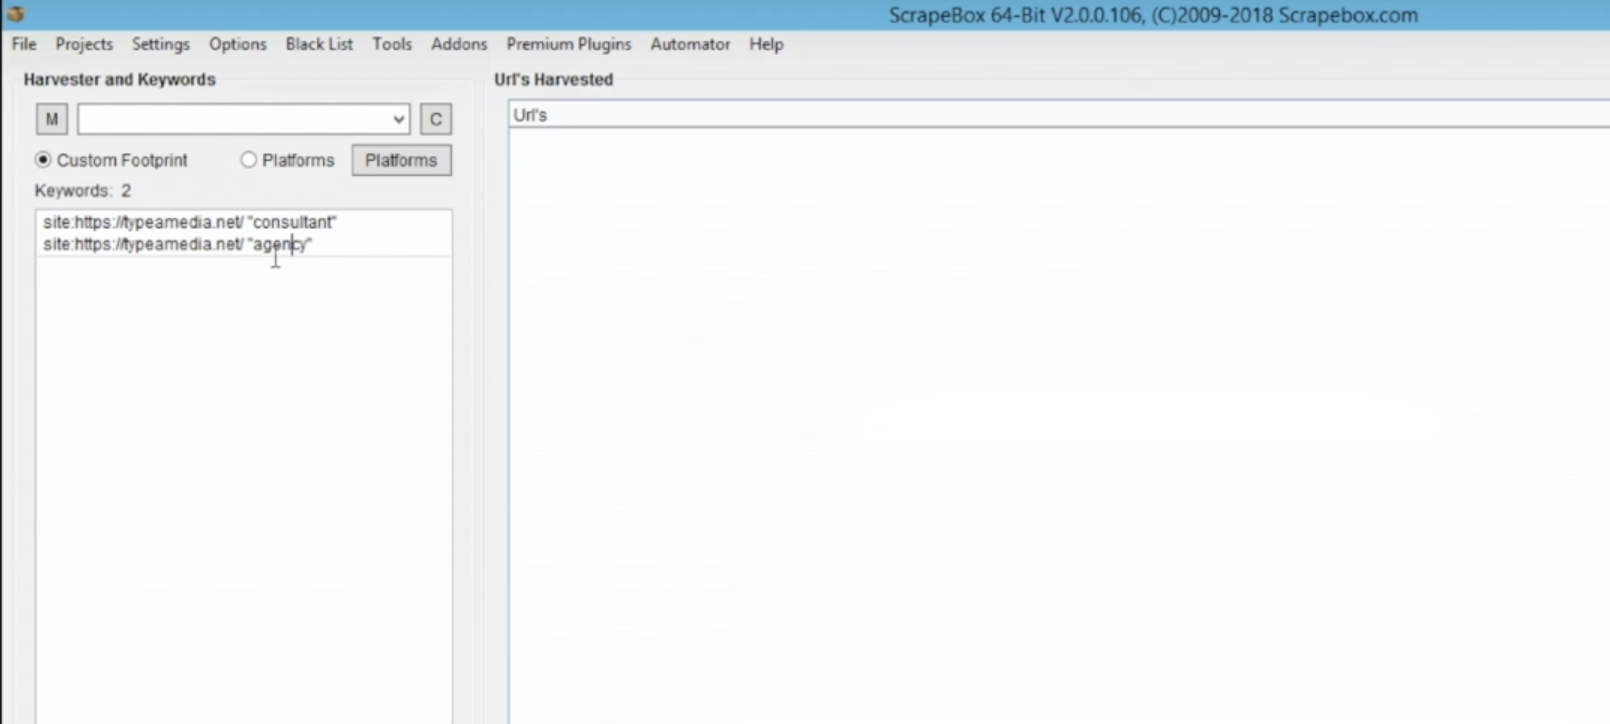Click the C button beside footprint box
Viewport: 1610px width, 724px height.
pyautogui.click(x=436, y=119)
